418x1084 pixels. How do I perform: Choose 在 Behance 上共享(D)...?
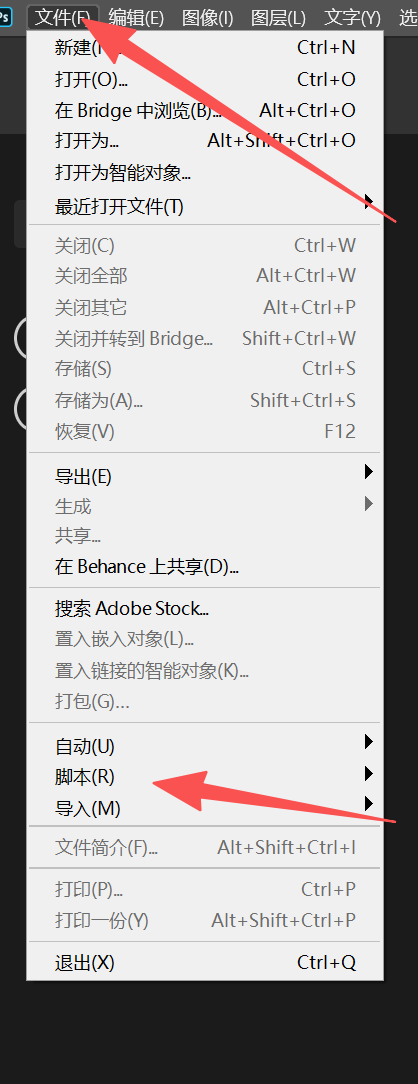[x=205, y=568]
